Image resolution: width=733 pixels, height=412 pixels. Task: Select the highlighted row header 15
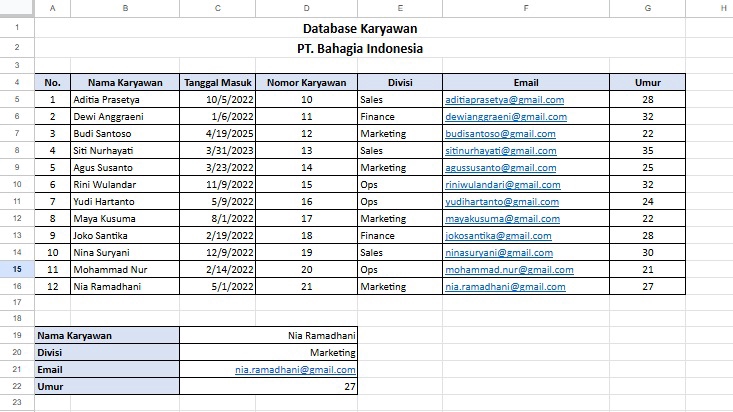pos(17,270)
